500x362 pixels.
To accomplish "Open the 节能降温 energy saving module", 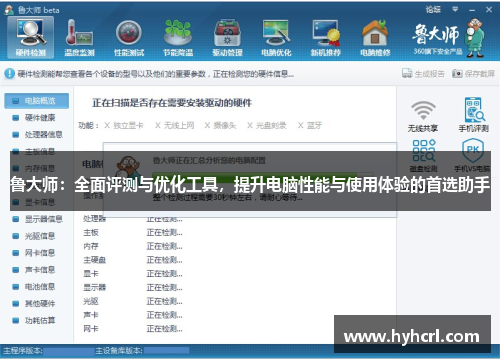I will (x=178, y=37).
